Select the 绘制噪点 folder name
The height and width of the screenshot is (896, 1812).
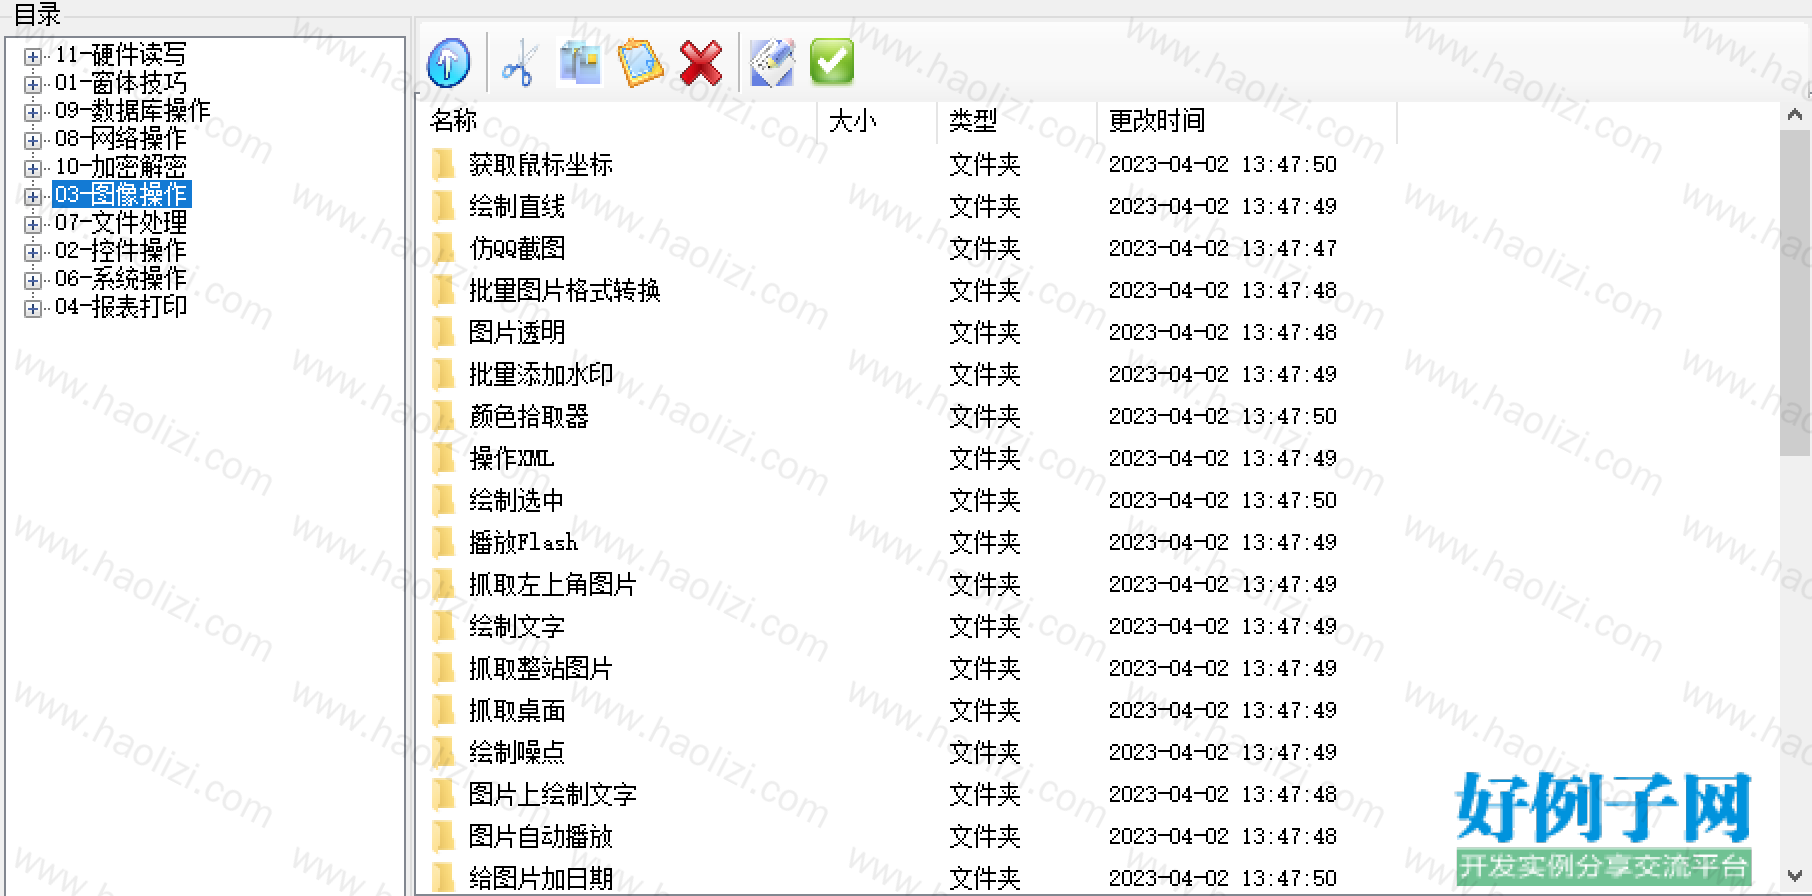click(517, 752)
